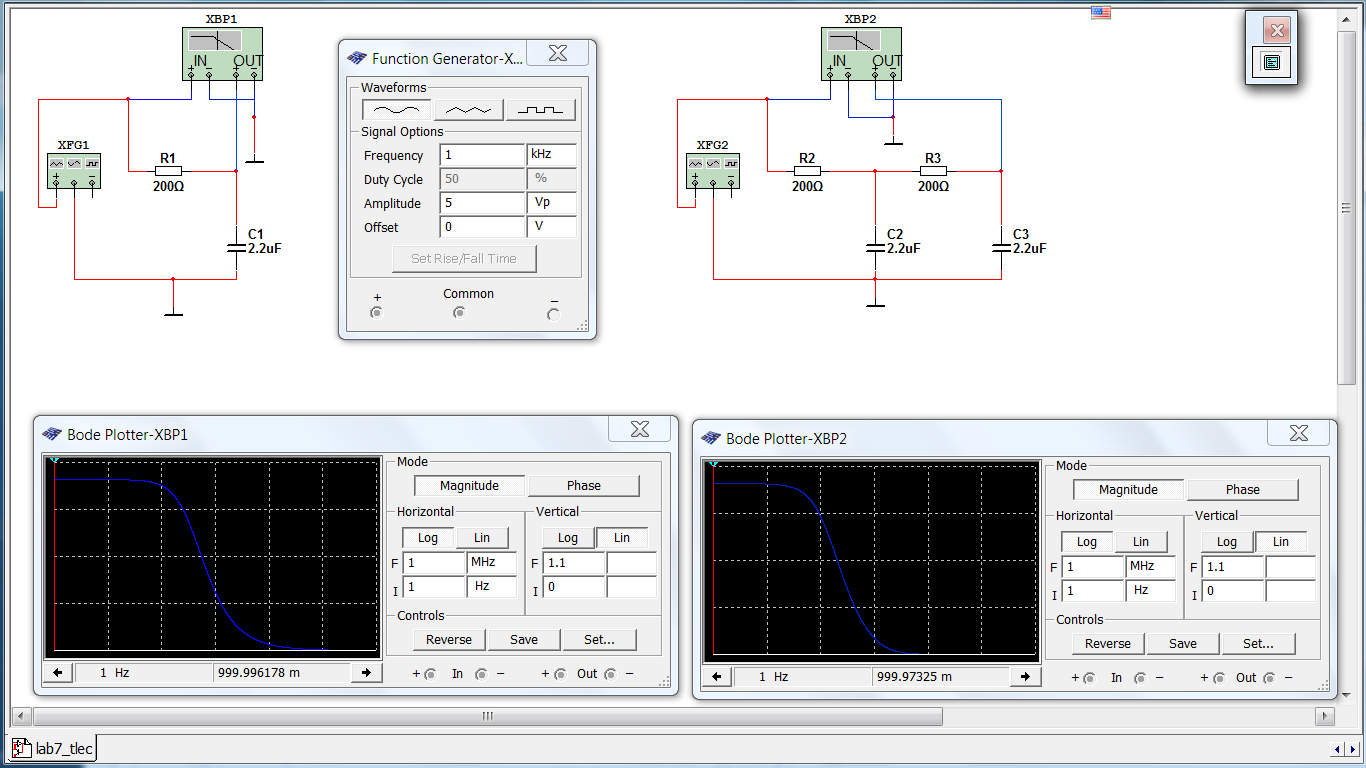This screenshot has height=768, width=1366.
Task: Open XBP1 horizontal I unit Hz dropdown
Action: 492,587
